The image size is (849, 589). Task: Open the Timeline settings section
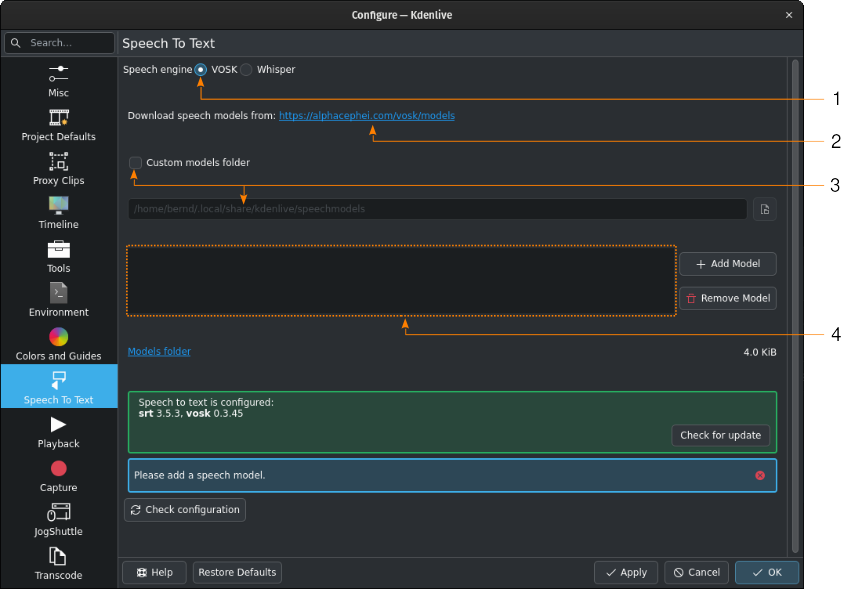(x=58, y=213)
